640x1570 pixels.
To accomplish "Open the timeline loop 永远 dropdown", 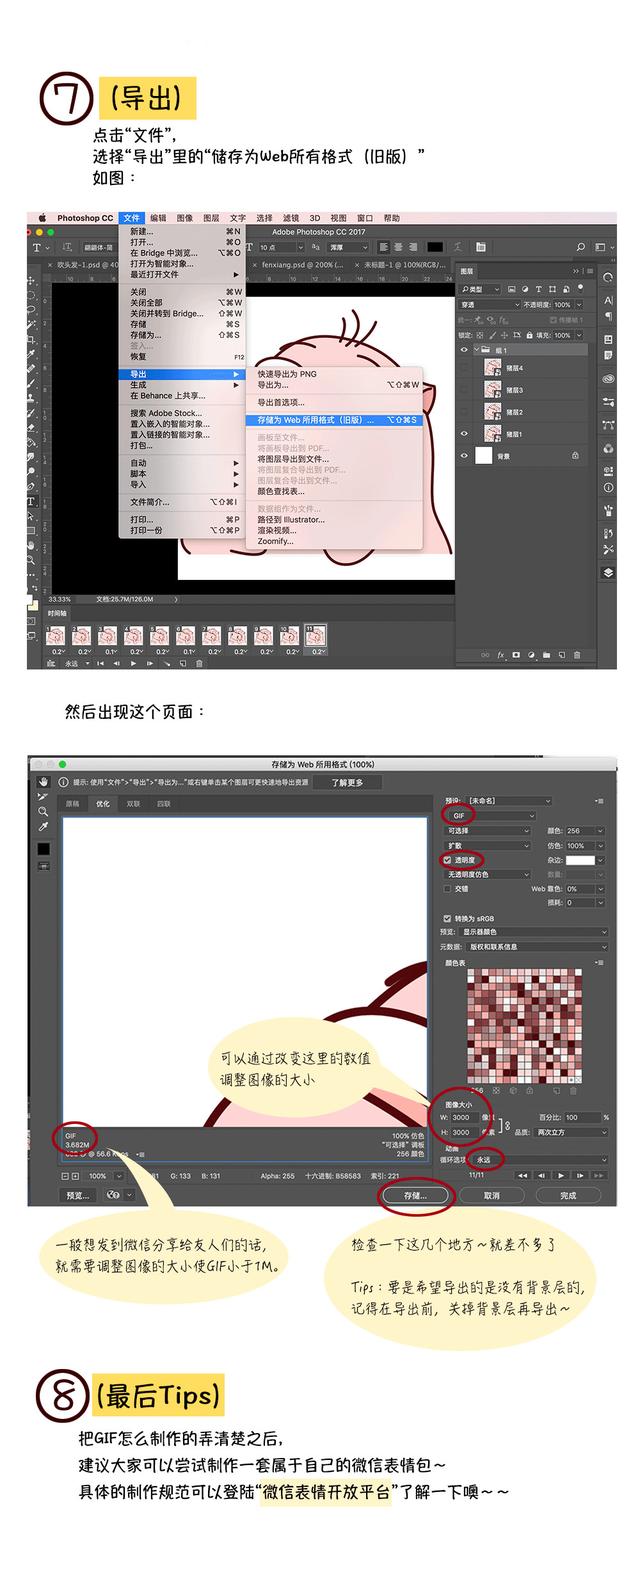I will point(75,662).
